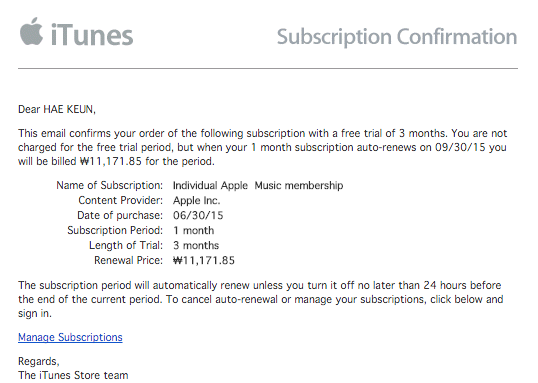This screenshot has height=383, width=538.
Task: Click the 'Apple Inc.' provider value
Action: point(196,200)
